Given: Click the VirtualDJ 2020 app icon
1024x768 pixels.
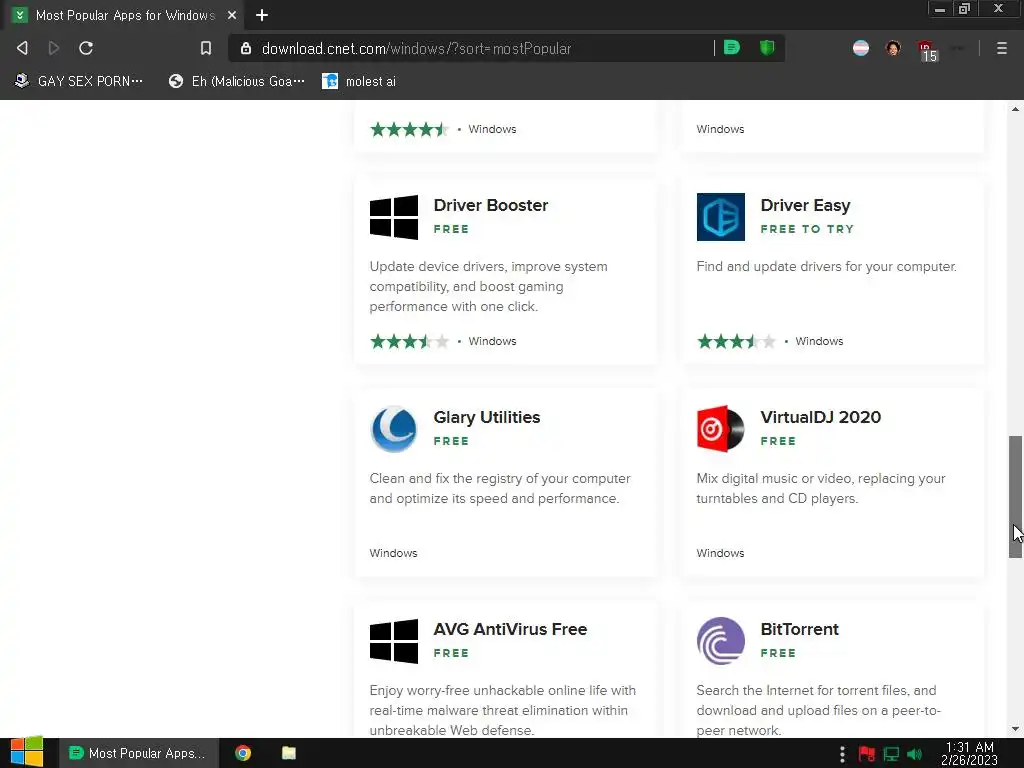Looking at the screenshot, I should (720, 429).
